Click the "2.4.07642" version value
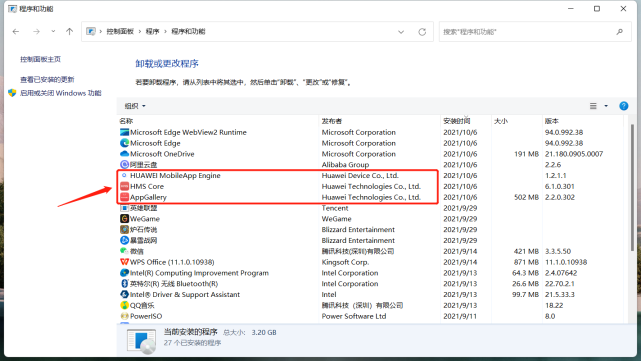This screenshot has height=361, width=641. pos(560,273)
